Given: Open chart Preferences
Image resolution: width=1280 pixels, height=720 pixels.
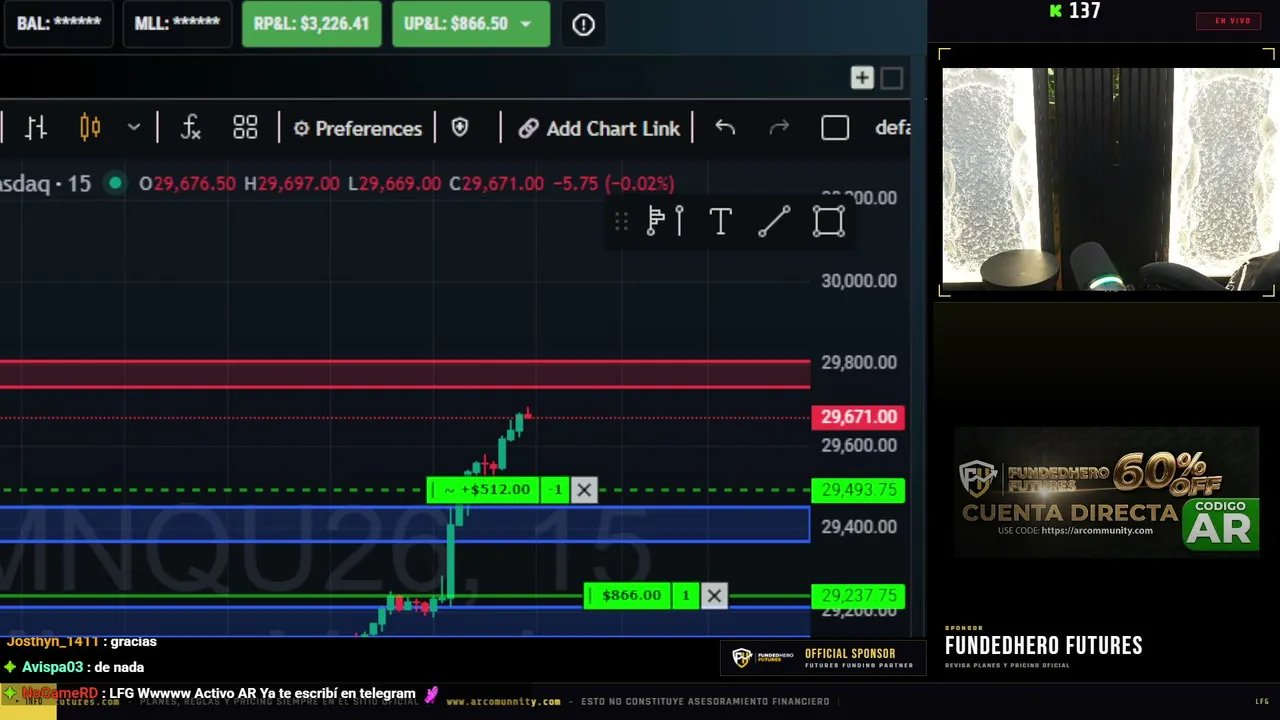Looking at the screenshot, I should (357, 129).
